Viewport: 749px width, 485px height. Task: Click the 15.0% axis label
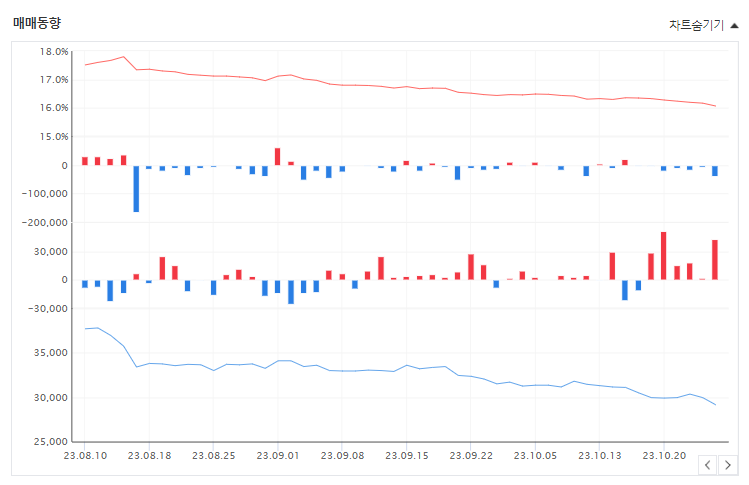54,137
